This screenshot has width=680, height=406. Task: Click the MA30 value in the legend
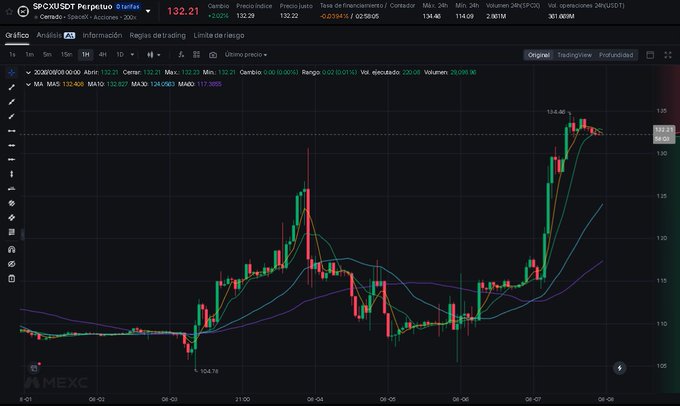tap(163, 84)
